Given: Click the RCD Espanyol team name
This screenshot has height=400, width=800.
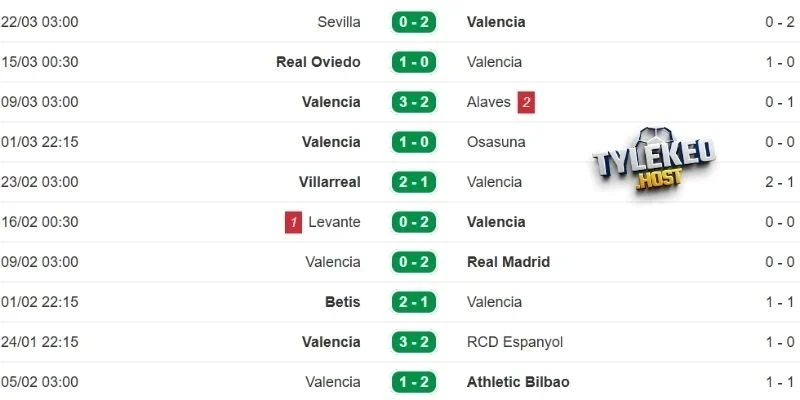Looking at the screenshot, I should [515, 342].
